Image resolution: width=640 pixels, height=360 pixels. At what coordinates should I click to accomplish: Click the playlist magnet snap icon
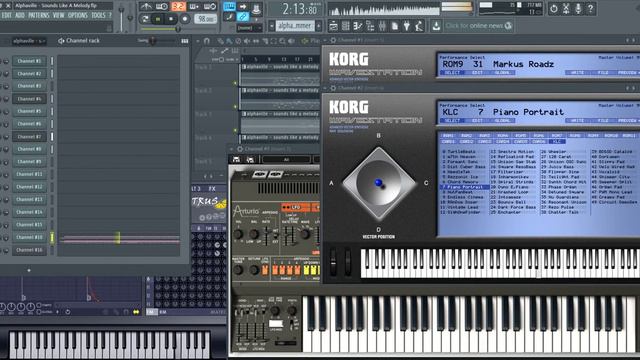(207, 41)
